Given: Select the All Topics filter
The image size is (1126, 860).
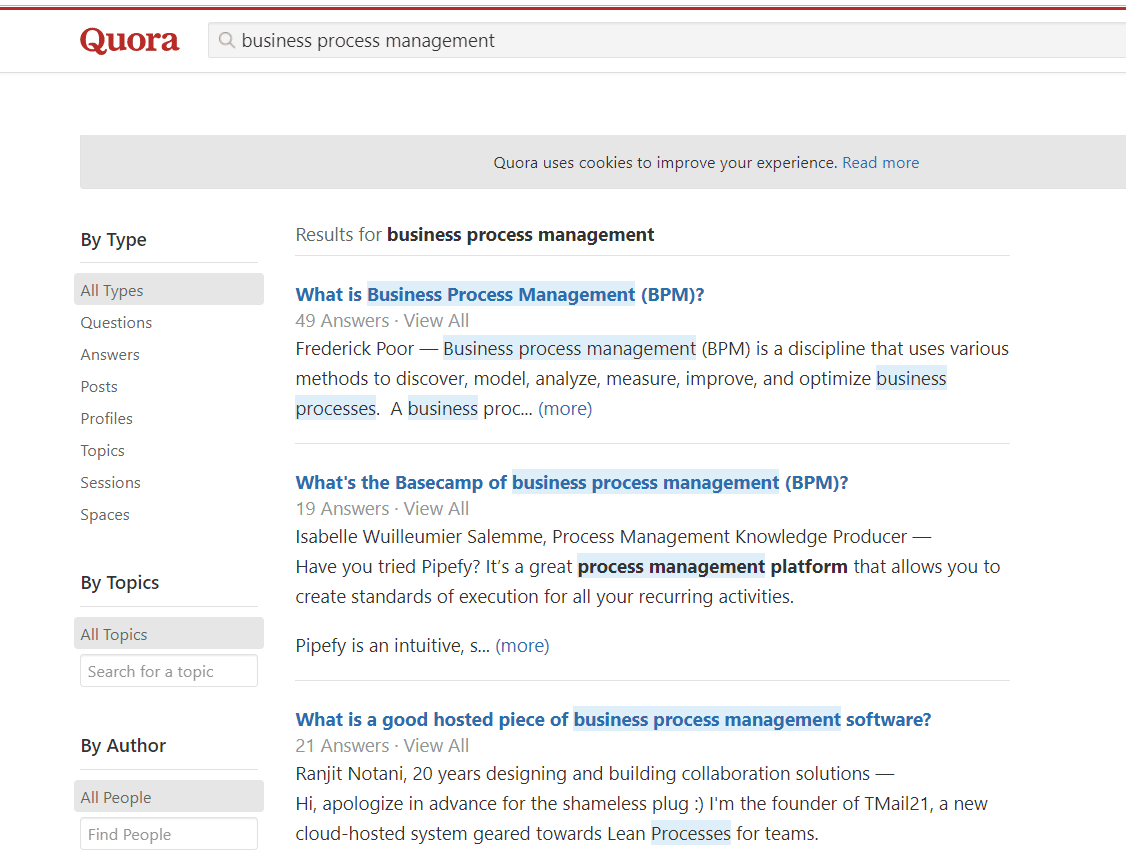Looking at the screenshot, I should (x=169, y=634).
